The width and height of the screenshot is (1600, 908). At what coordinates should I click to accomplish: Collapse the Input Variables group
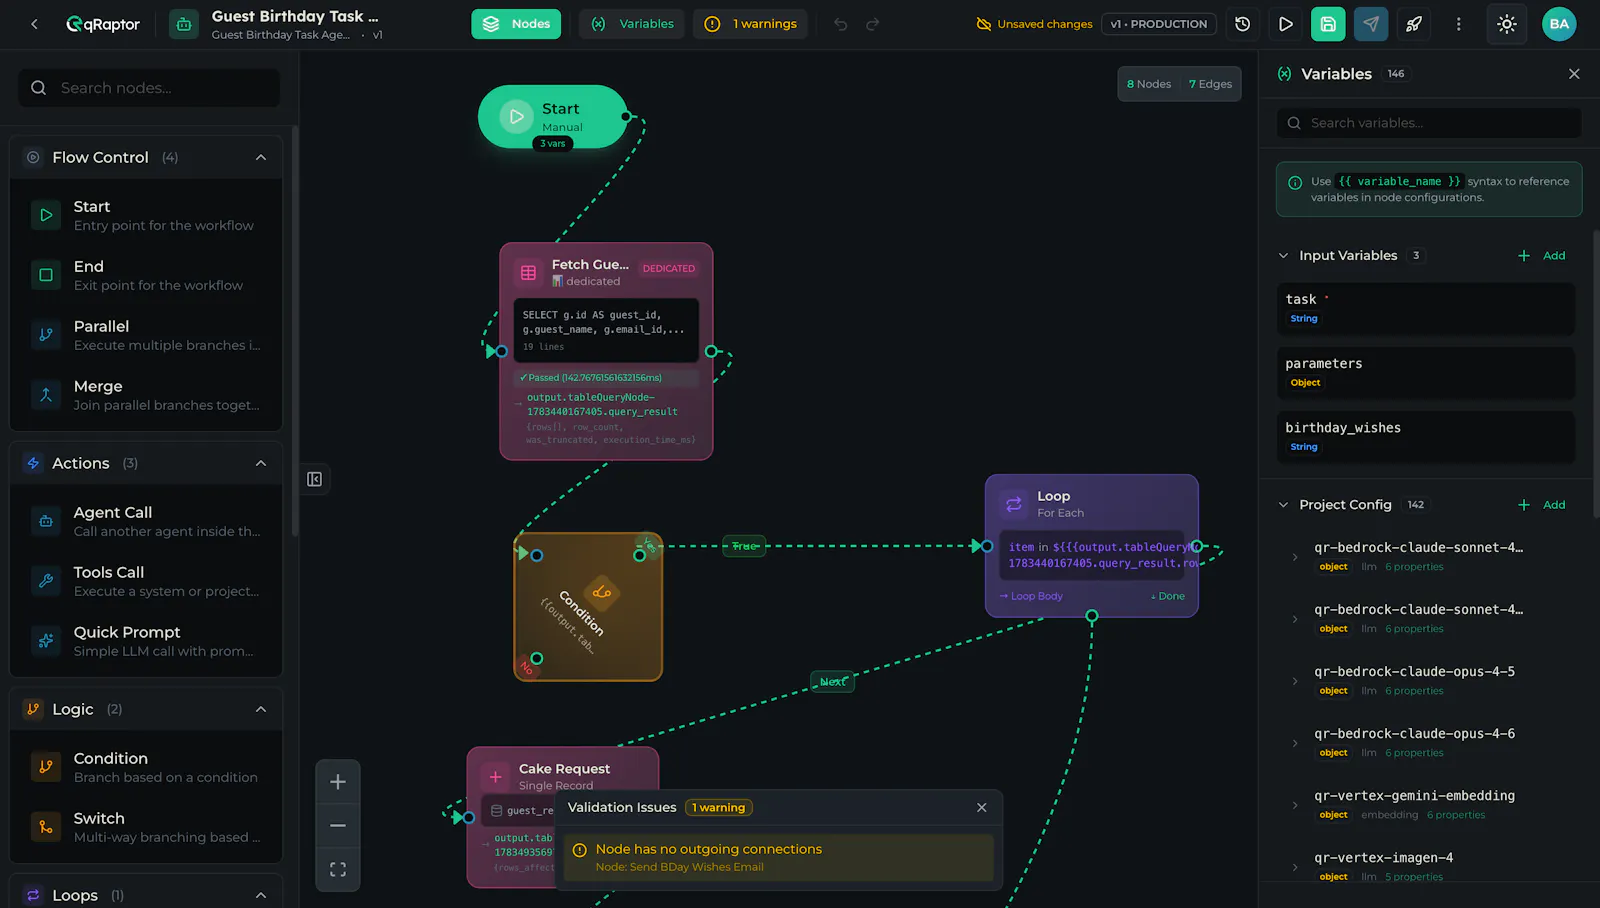(1283, 256)
